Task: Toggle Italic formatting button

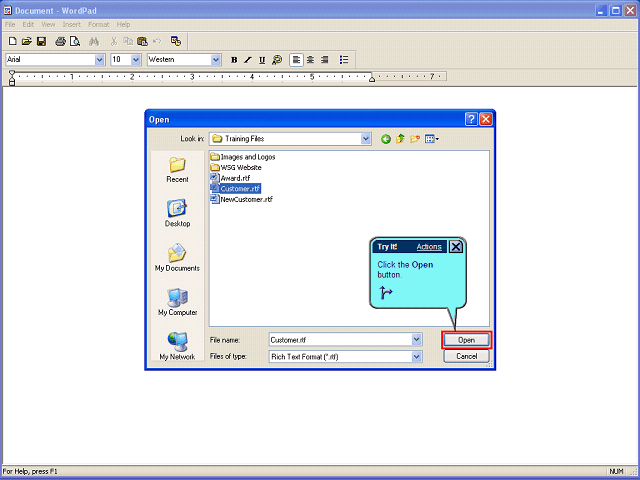Action: tap(248, 60)
